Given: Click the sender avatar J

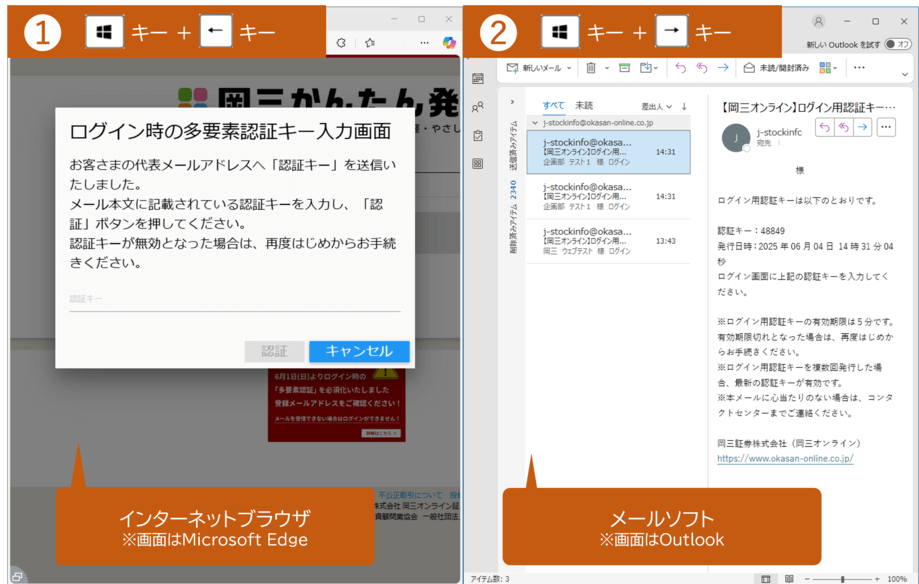Looking at the screenshot, I should pos(736,138).
